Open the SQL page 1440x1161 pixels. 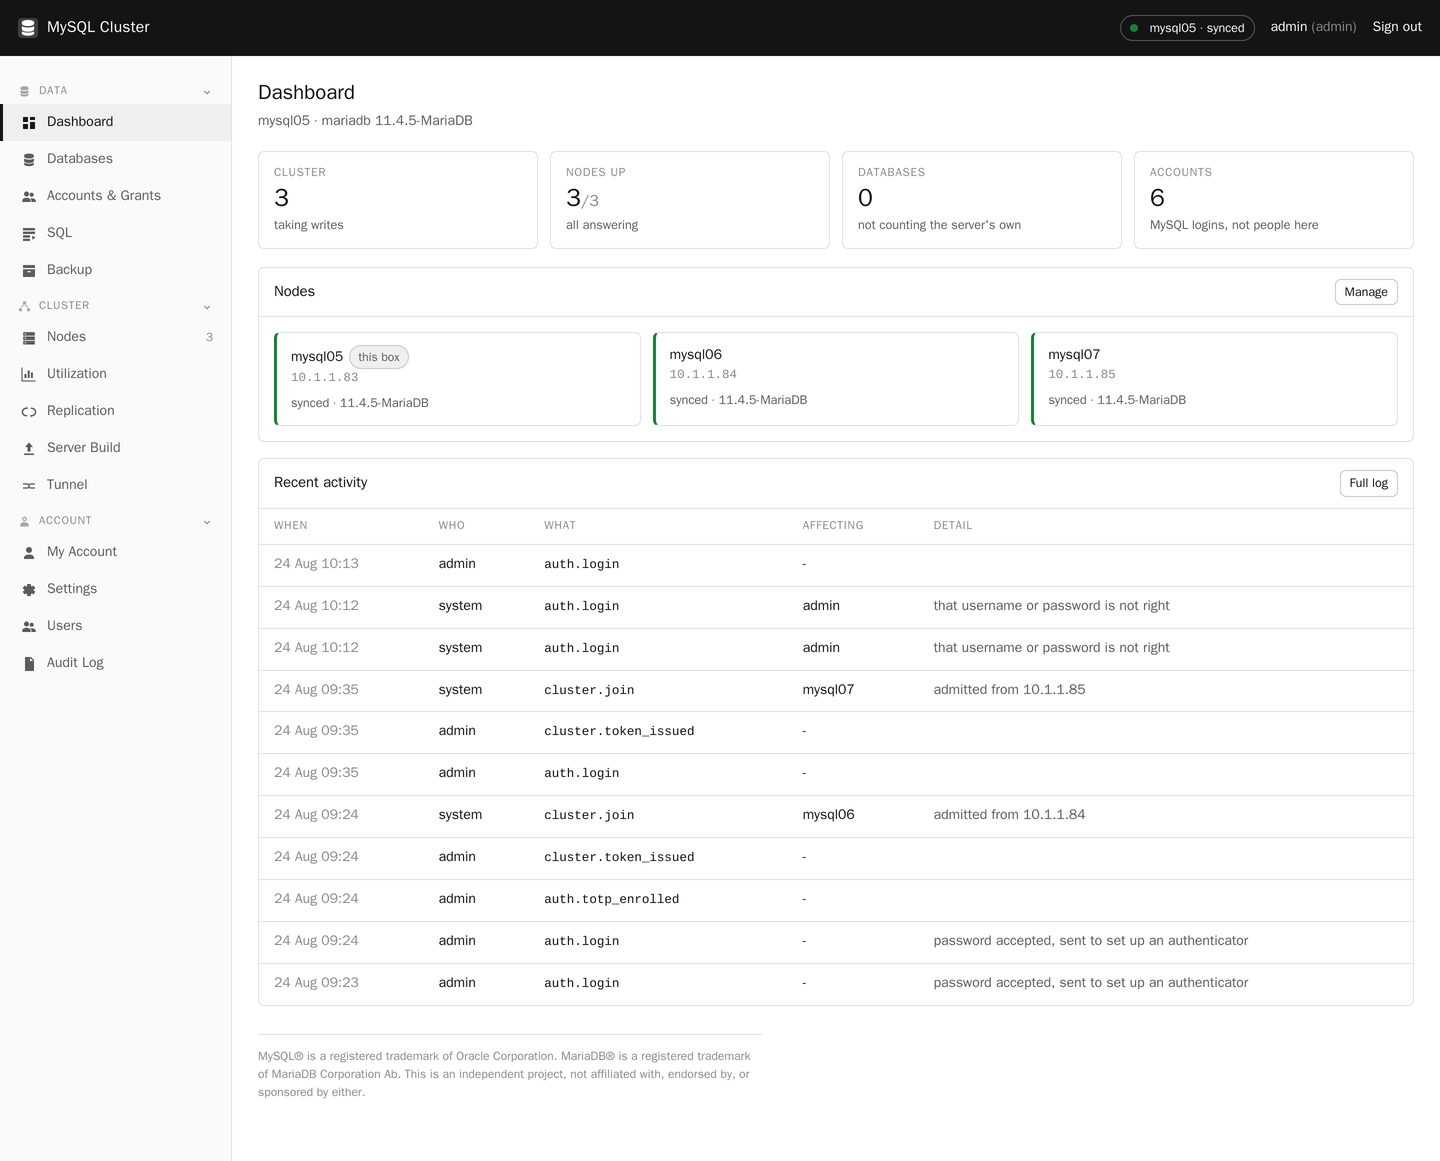pyautogui.click(x=116, y=233)
